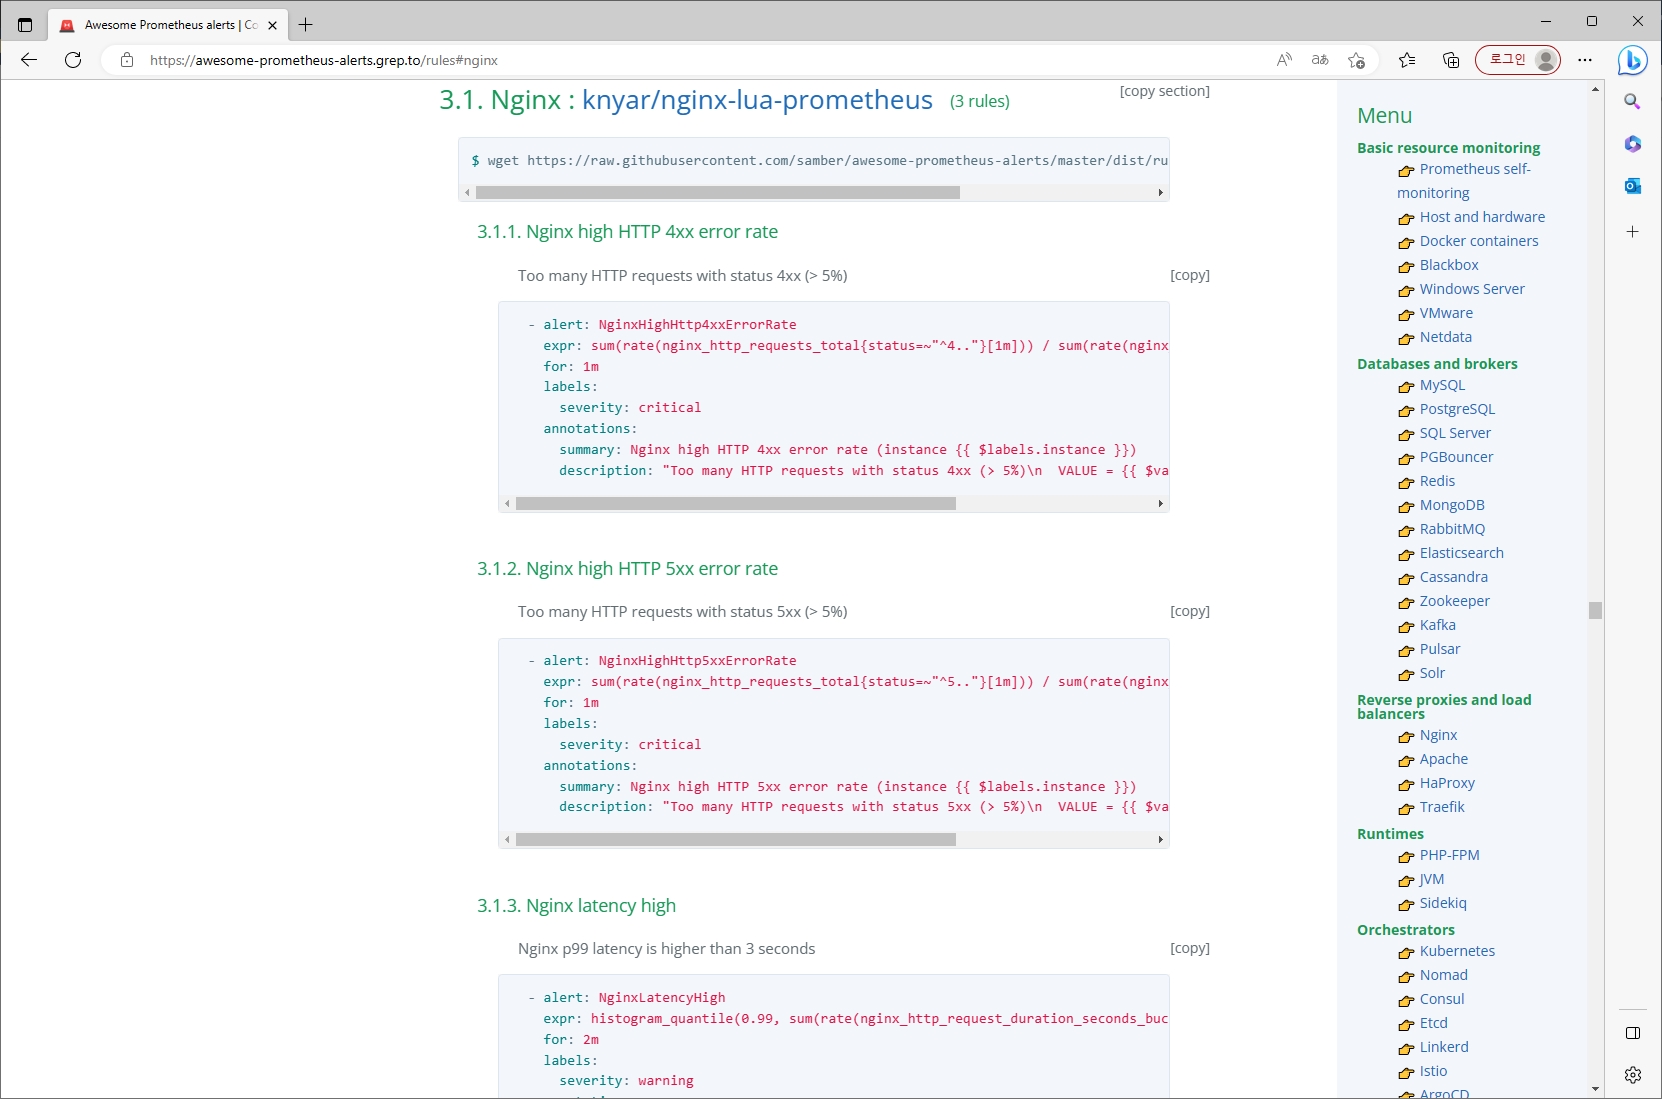Open sidebar settings gear icon
This screenshot has width=1662, height=1099.
coord(1633,1075)
